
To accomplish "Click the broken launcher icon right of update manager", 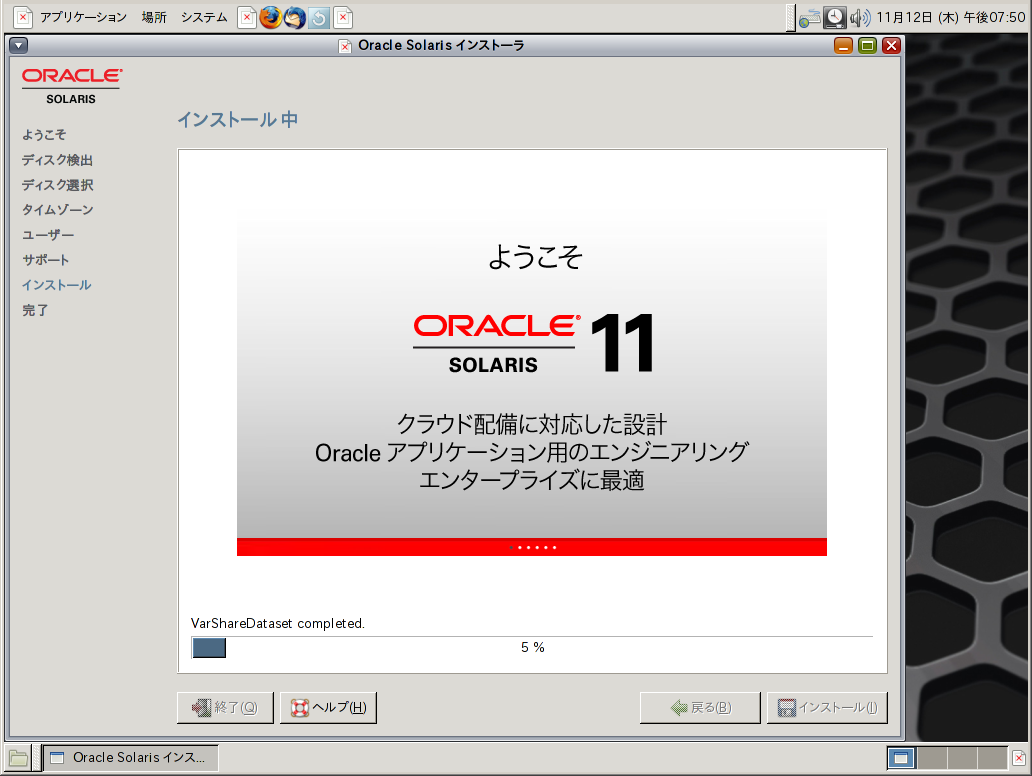I will [343, 17].
